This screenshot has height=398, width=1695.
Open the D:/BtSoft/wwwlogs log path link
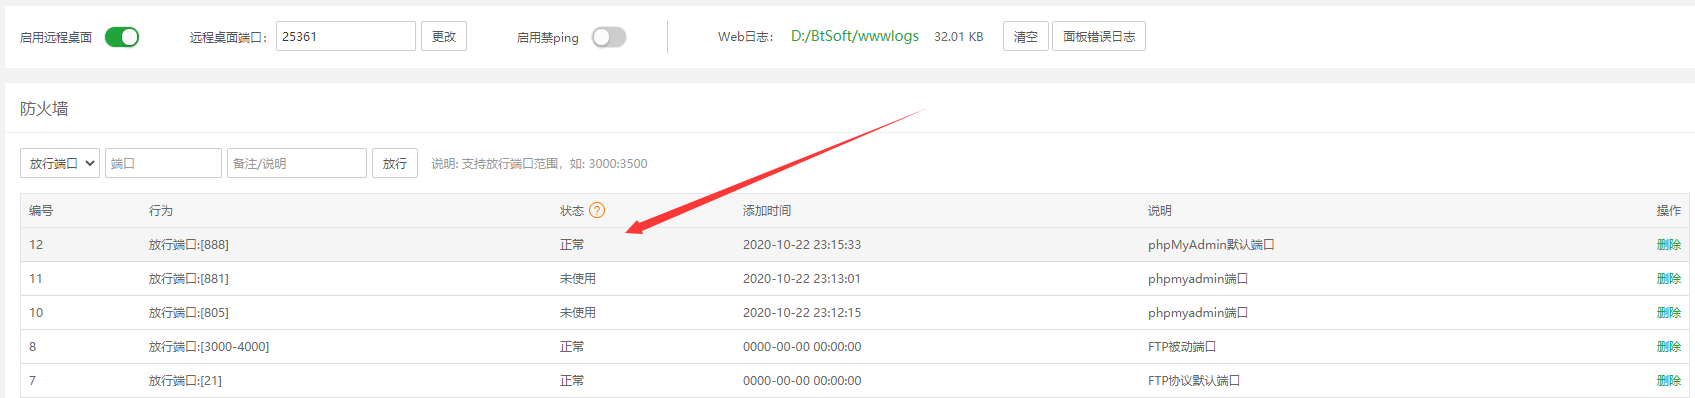tap(855, 36)
